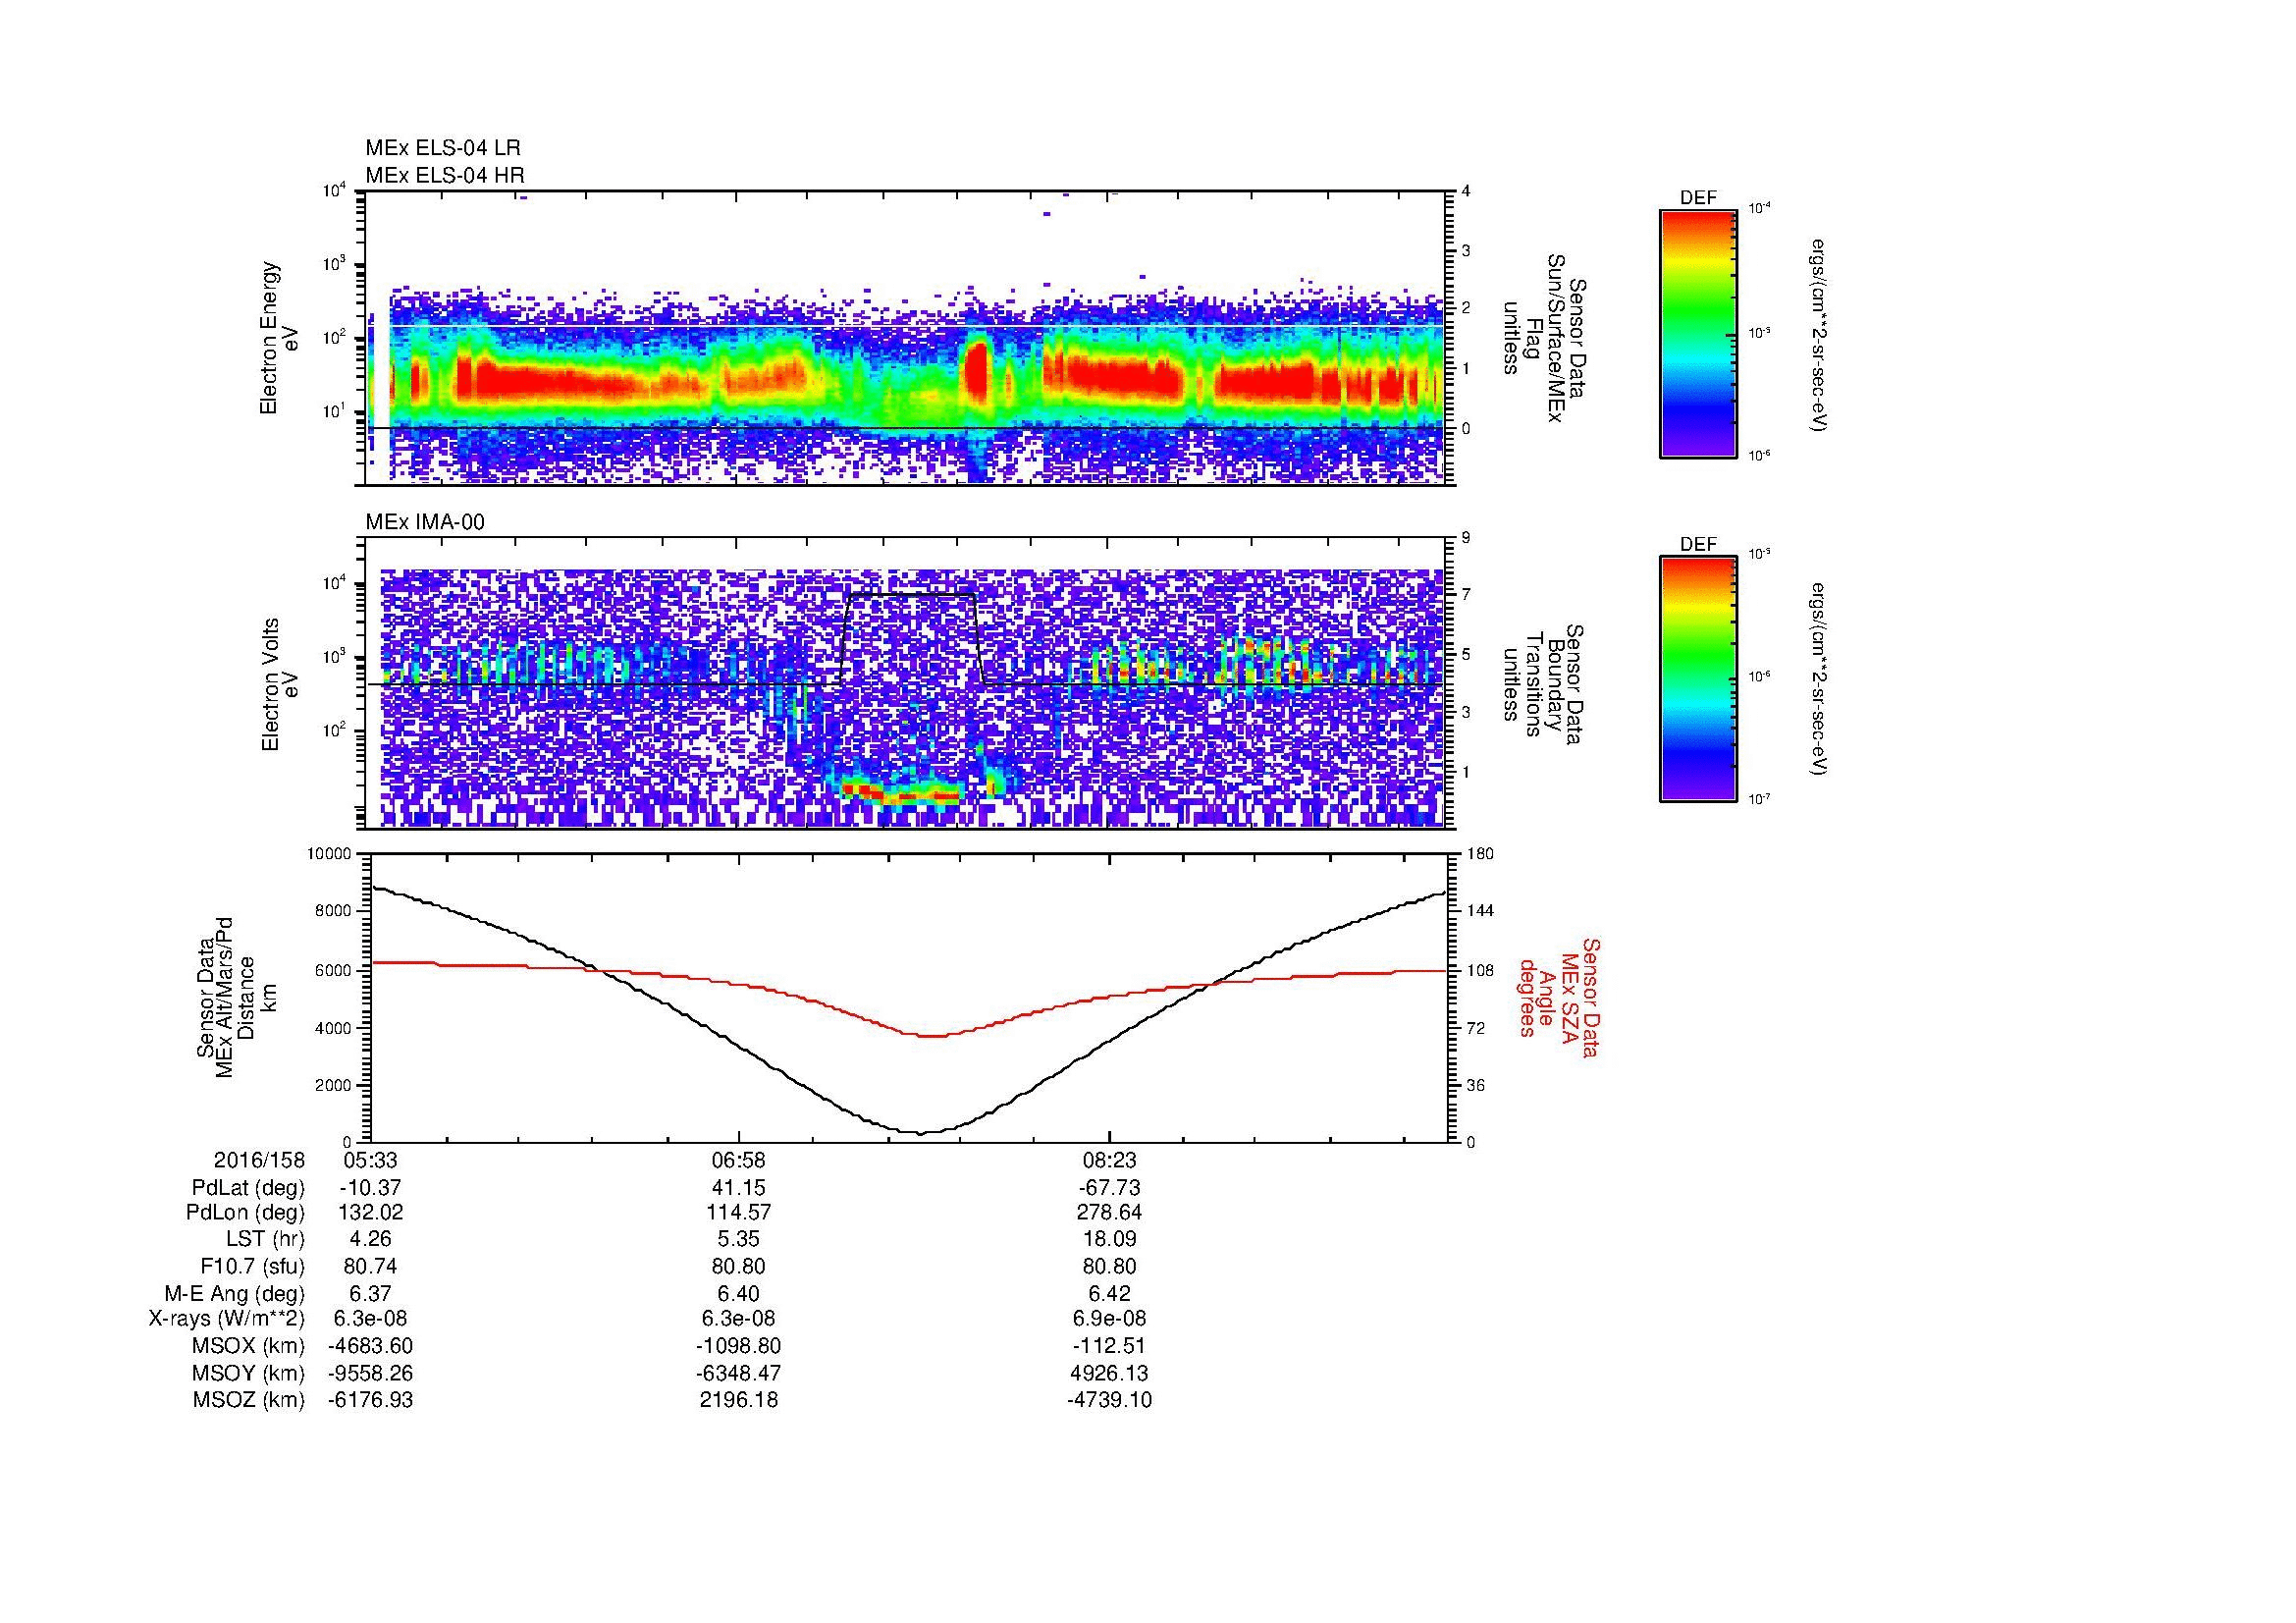
Task: Click the 144 degrees tick label
Action: coord(1480,911)
